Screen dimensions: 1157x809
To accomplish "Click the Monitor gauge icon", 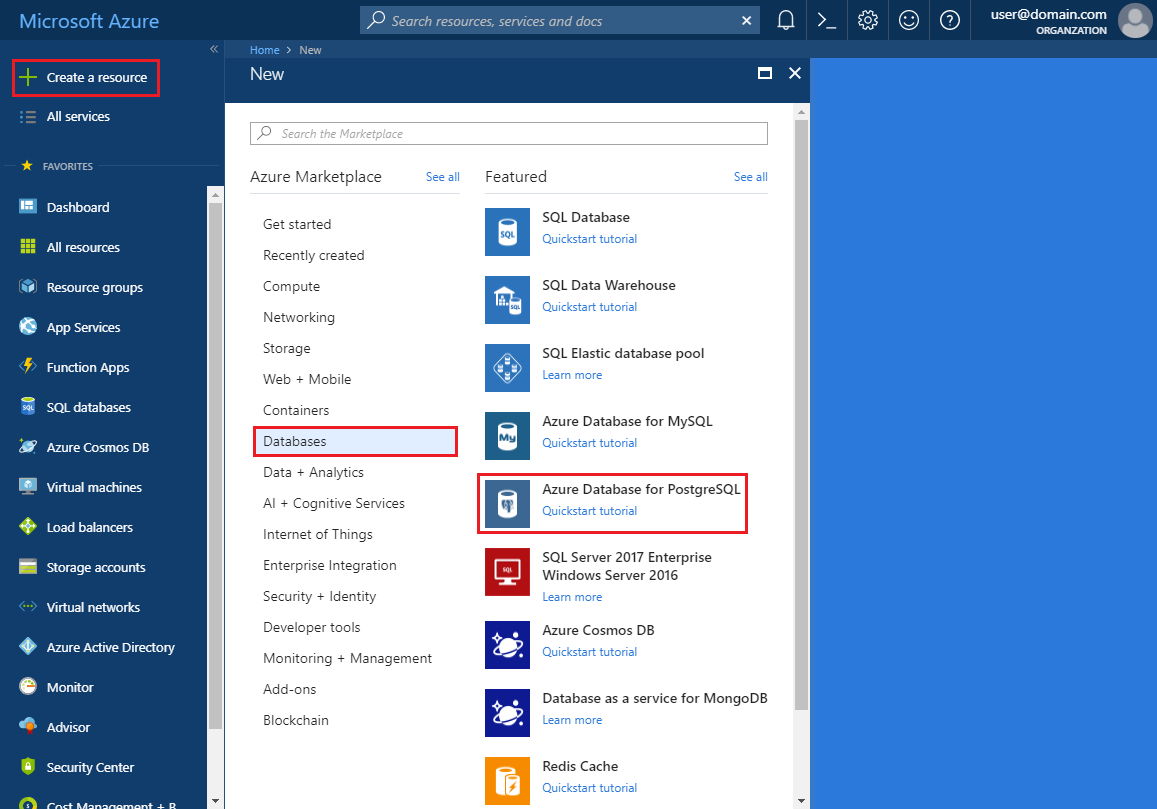I will tap(28, 686).
